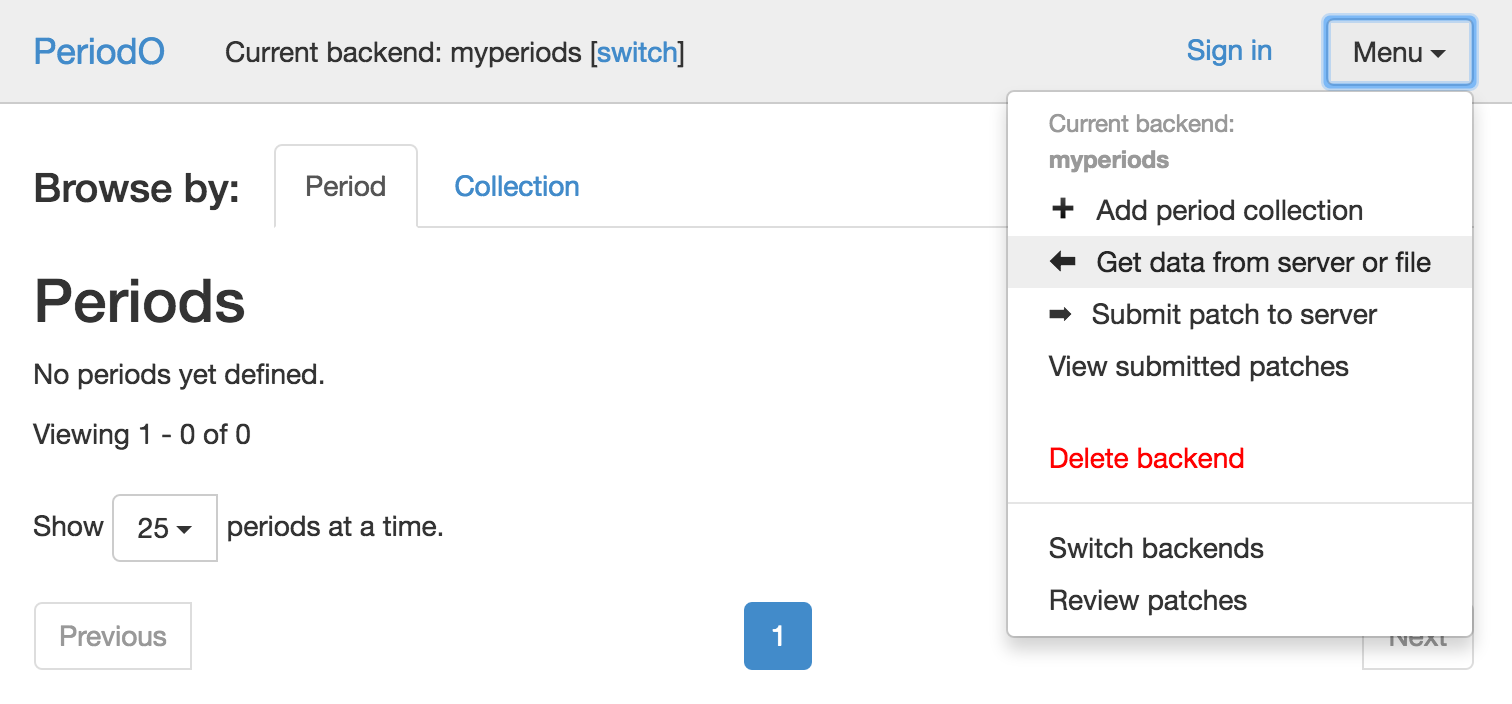Viewport: 1512px width, 704px height.
Task: Switch to the Collection tab
Action: (x=516, y=186)
